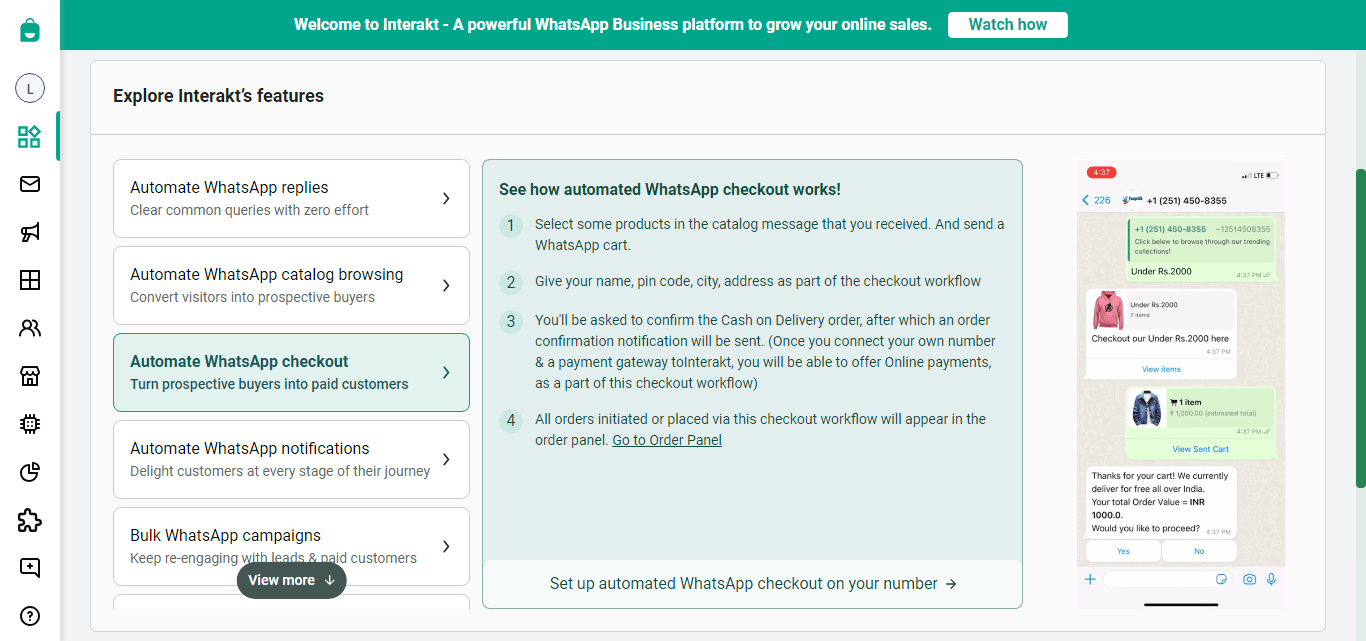The height and width of the screenshot is (641, 1366).
Task: Select the Automate WhatsApp checkout feature
Action: (291, 372)
